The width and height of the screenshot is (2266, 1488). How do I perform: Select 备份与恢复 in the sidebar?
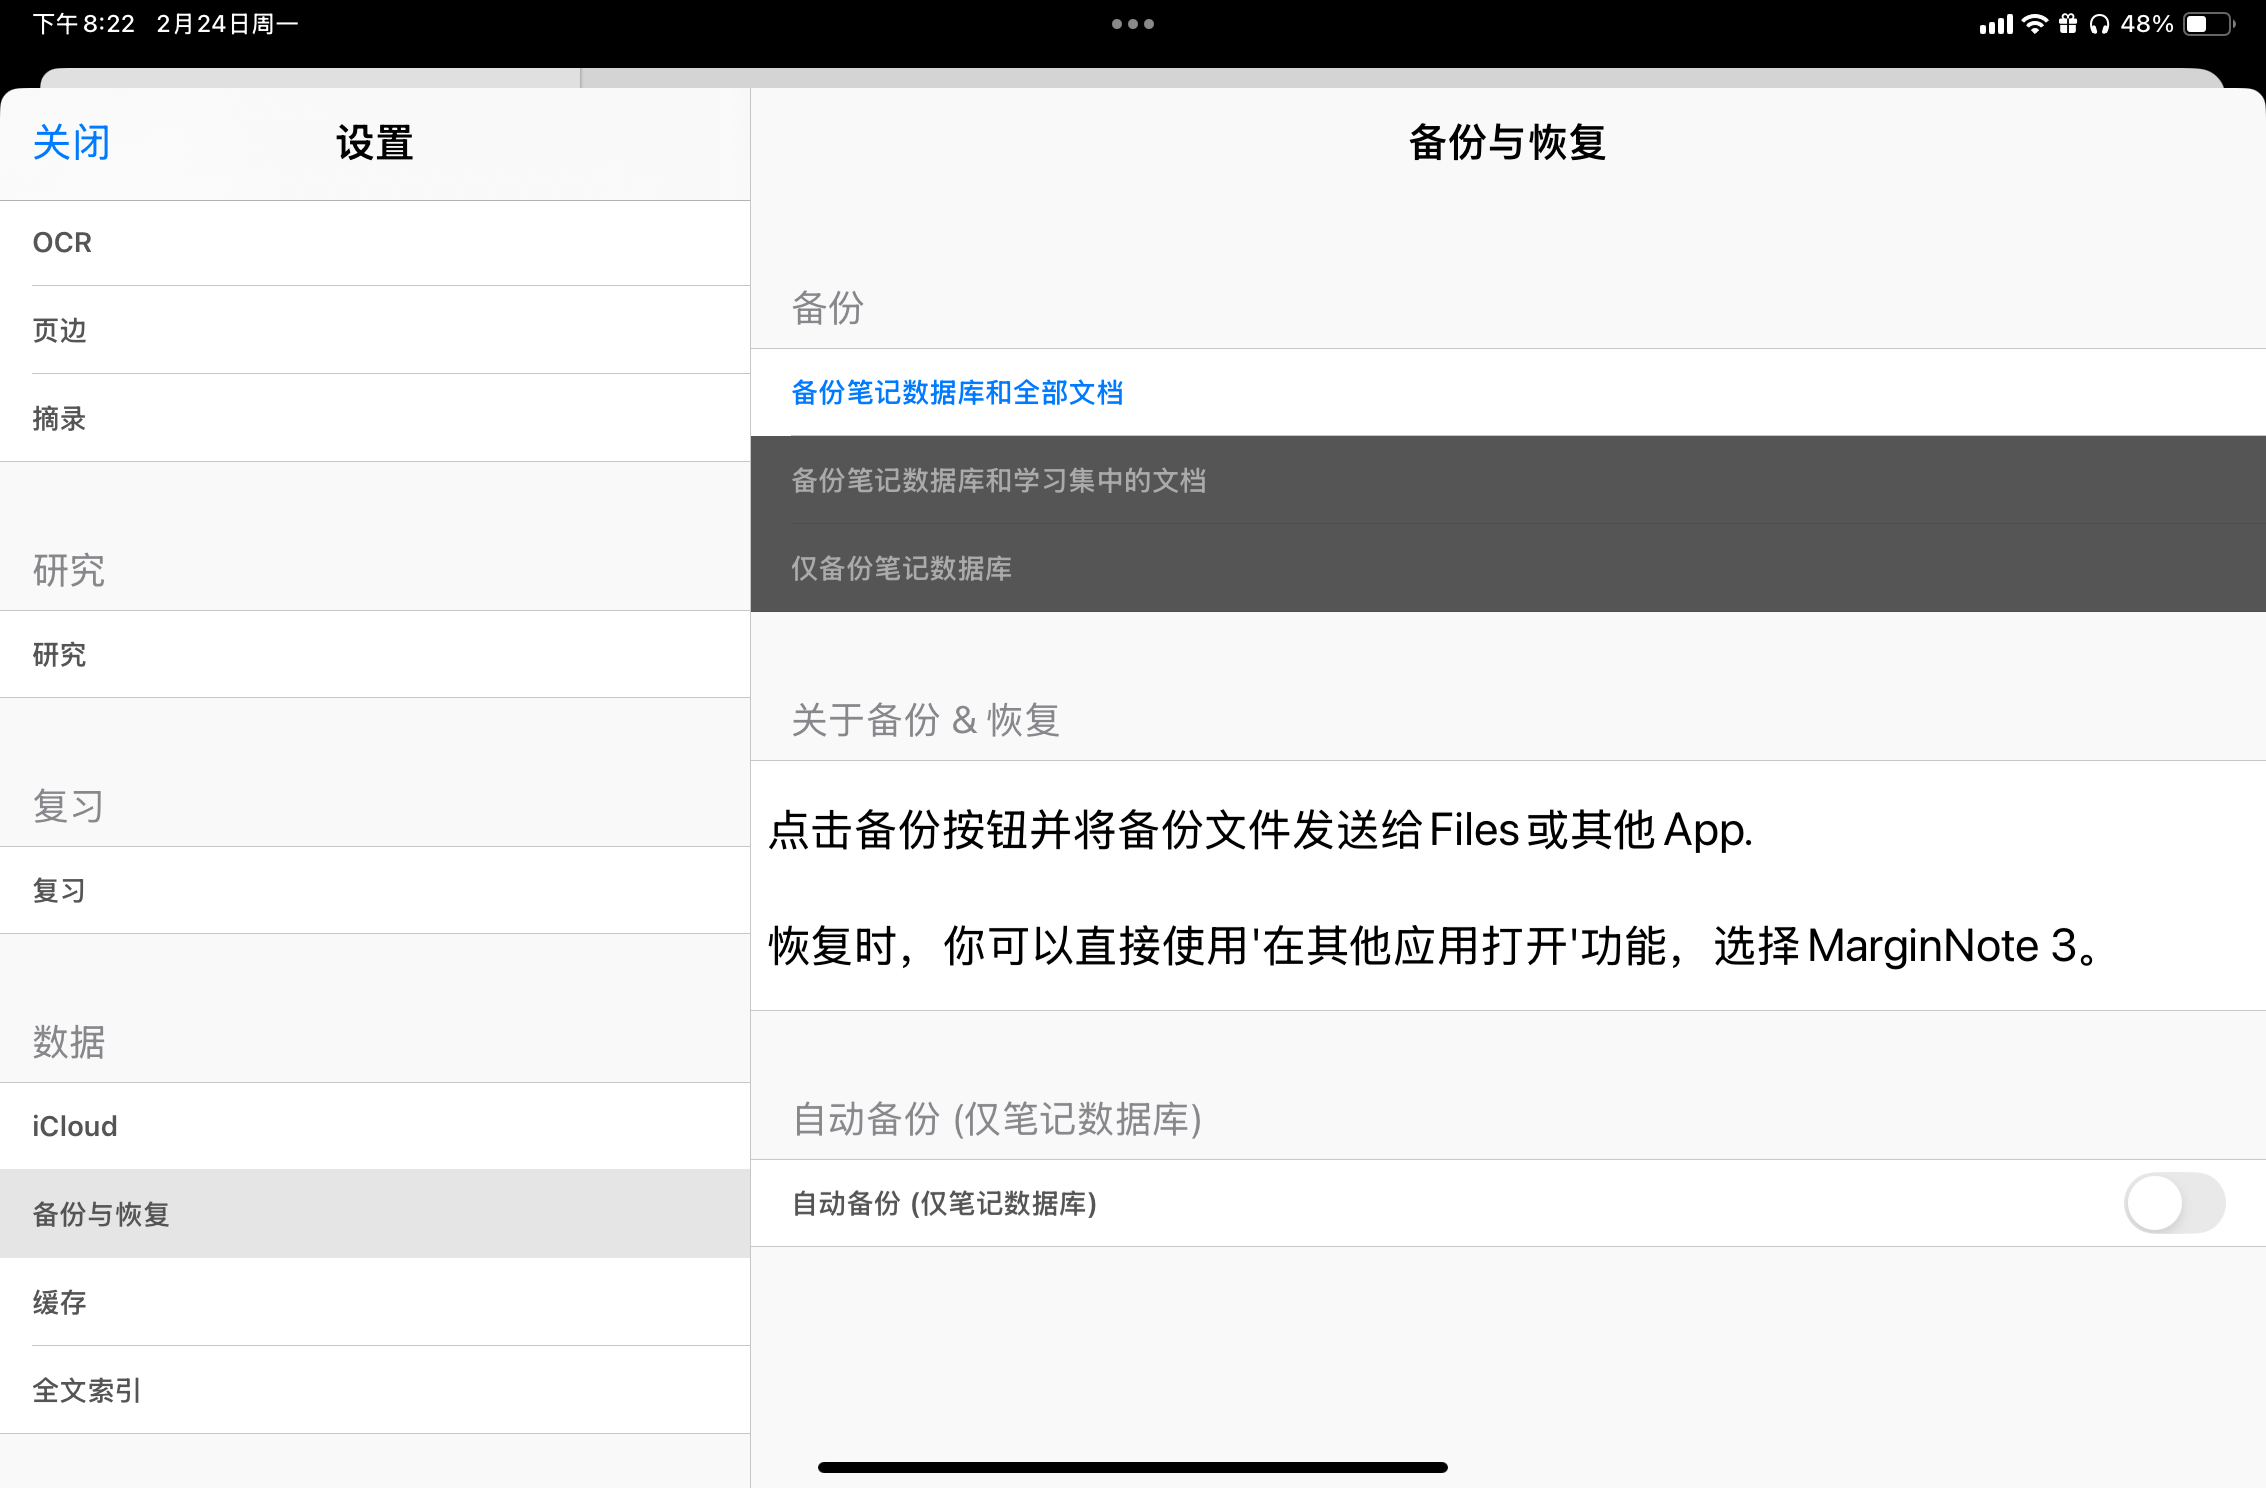point(375,1214)
